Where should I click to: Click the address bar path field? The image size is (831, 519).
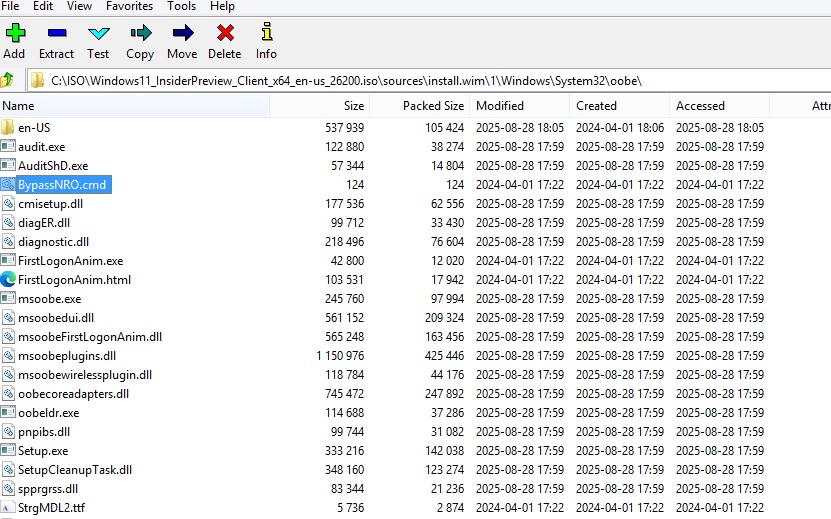click(428, 81)
